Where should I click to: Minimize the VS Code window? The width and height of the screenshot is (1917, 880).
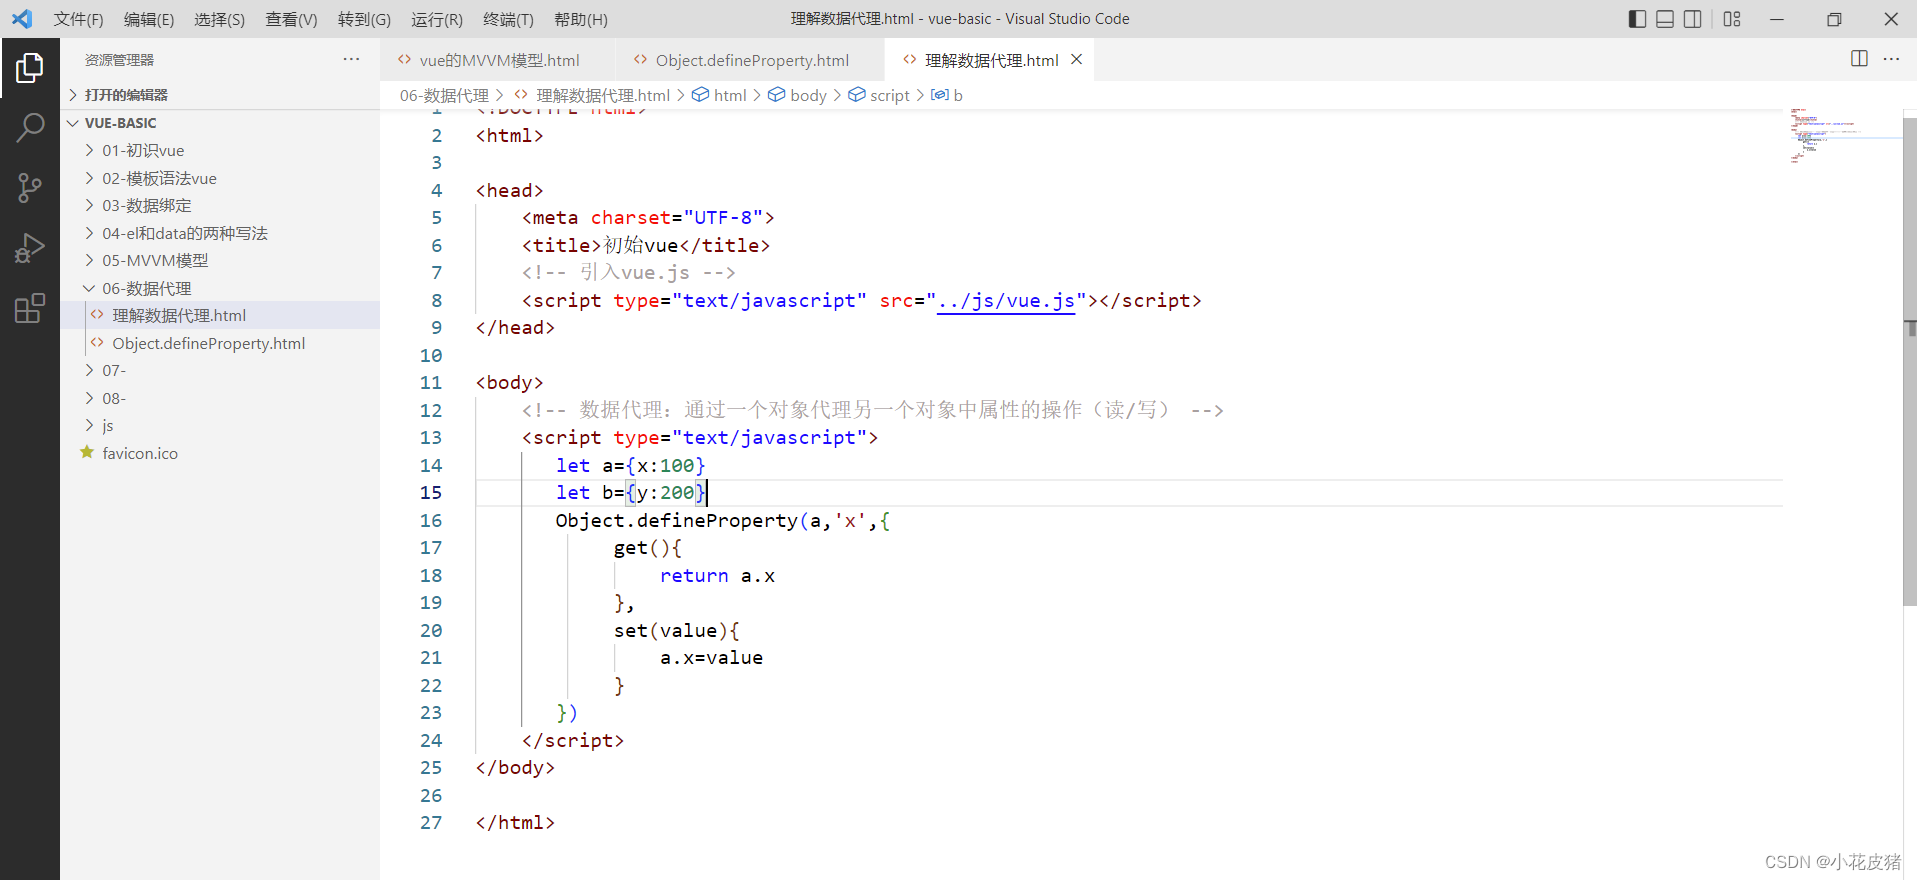pyautogui.click(x=1777, y=19)
